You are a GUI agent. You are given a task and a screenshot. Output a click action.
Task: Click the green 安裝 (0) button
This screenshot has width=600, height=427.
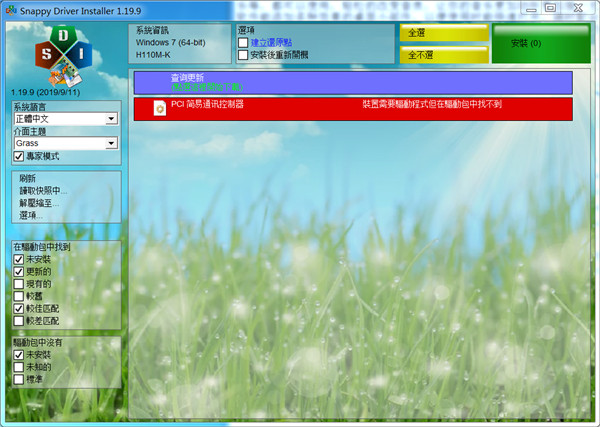[540, 44]
